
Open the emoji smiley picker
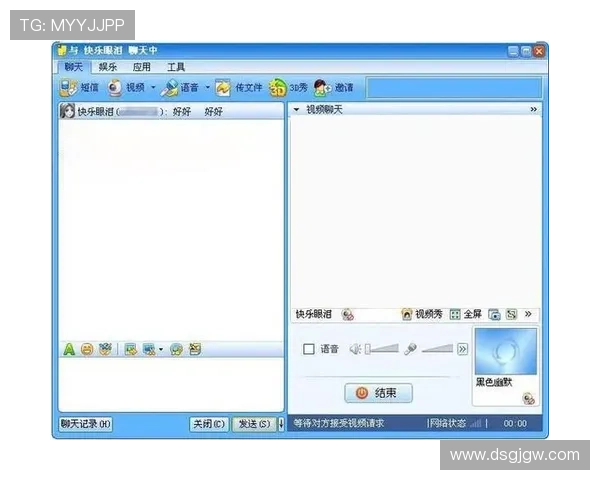click(87, 349)
